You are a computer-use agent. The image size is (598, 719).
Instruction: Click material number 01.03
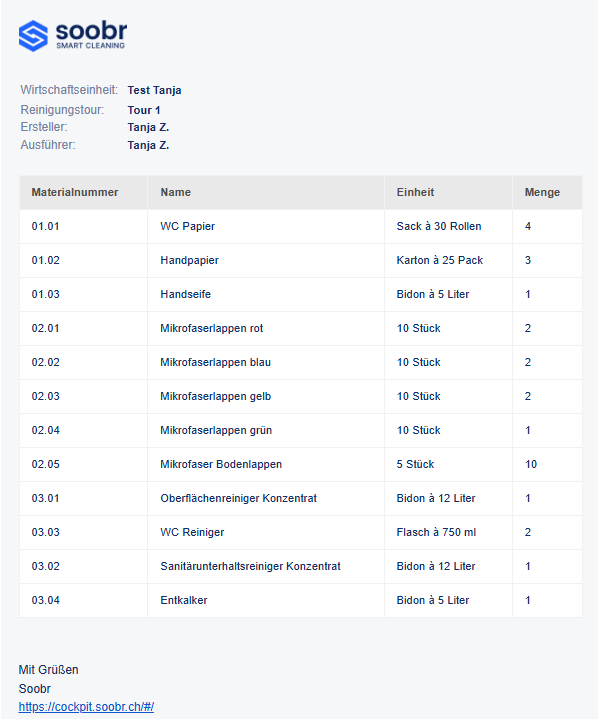coord(45,294)
